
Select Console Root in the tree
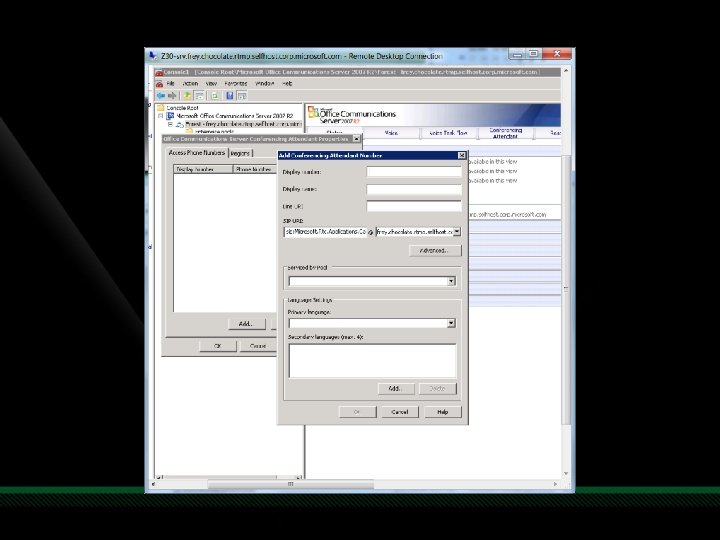click(182, 108)
